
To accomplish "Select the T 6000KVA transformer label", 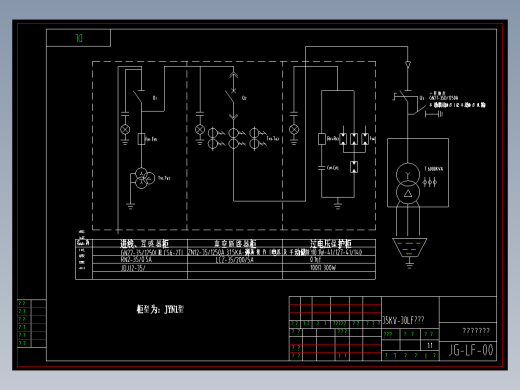I will click(x=434, y=169).
